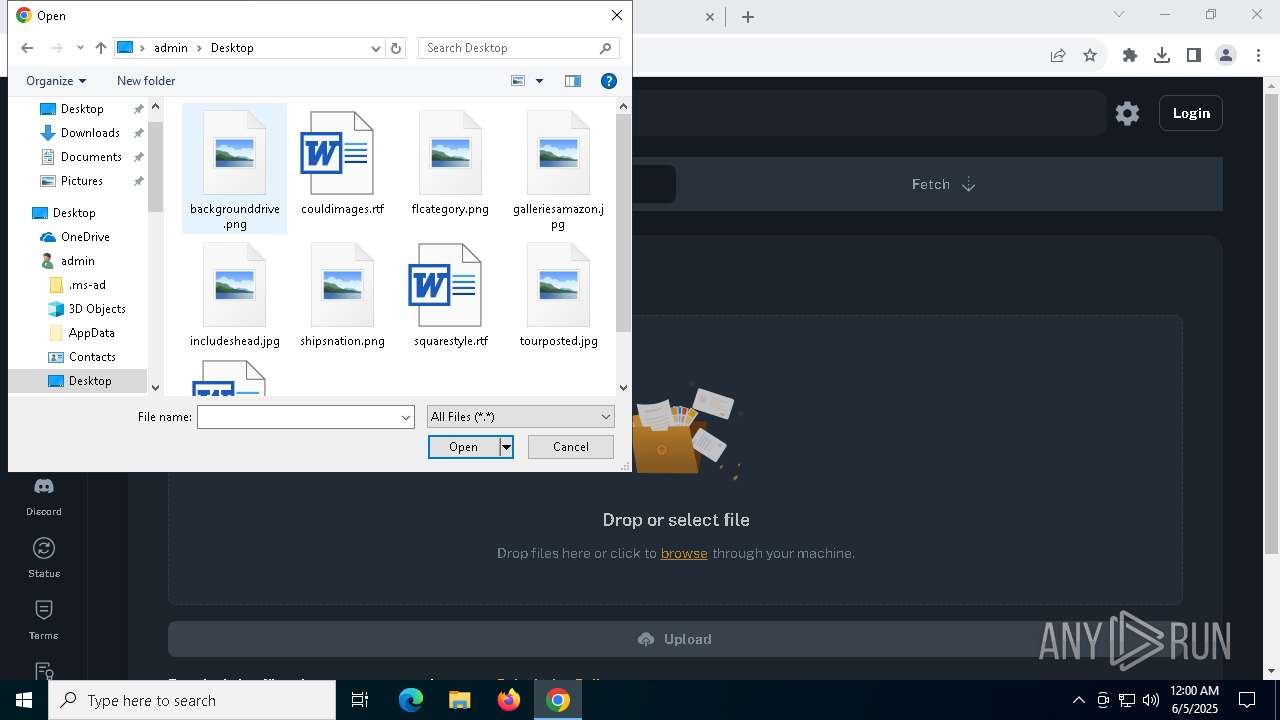Refresh the Desktop folder listing
This screenshot has height=720, width=1280.
pyautogui.click(x=396, y=48)
